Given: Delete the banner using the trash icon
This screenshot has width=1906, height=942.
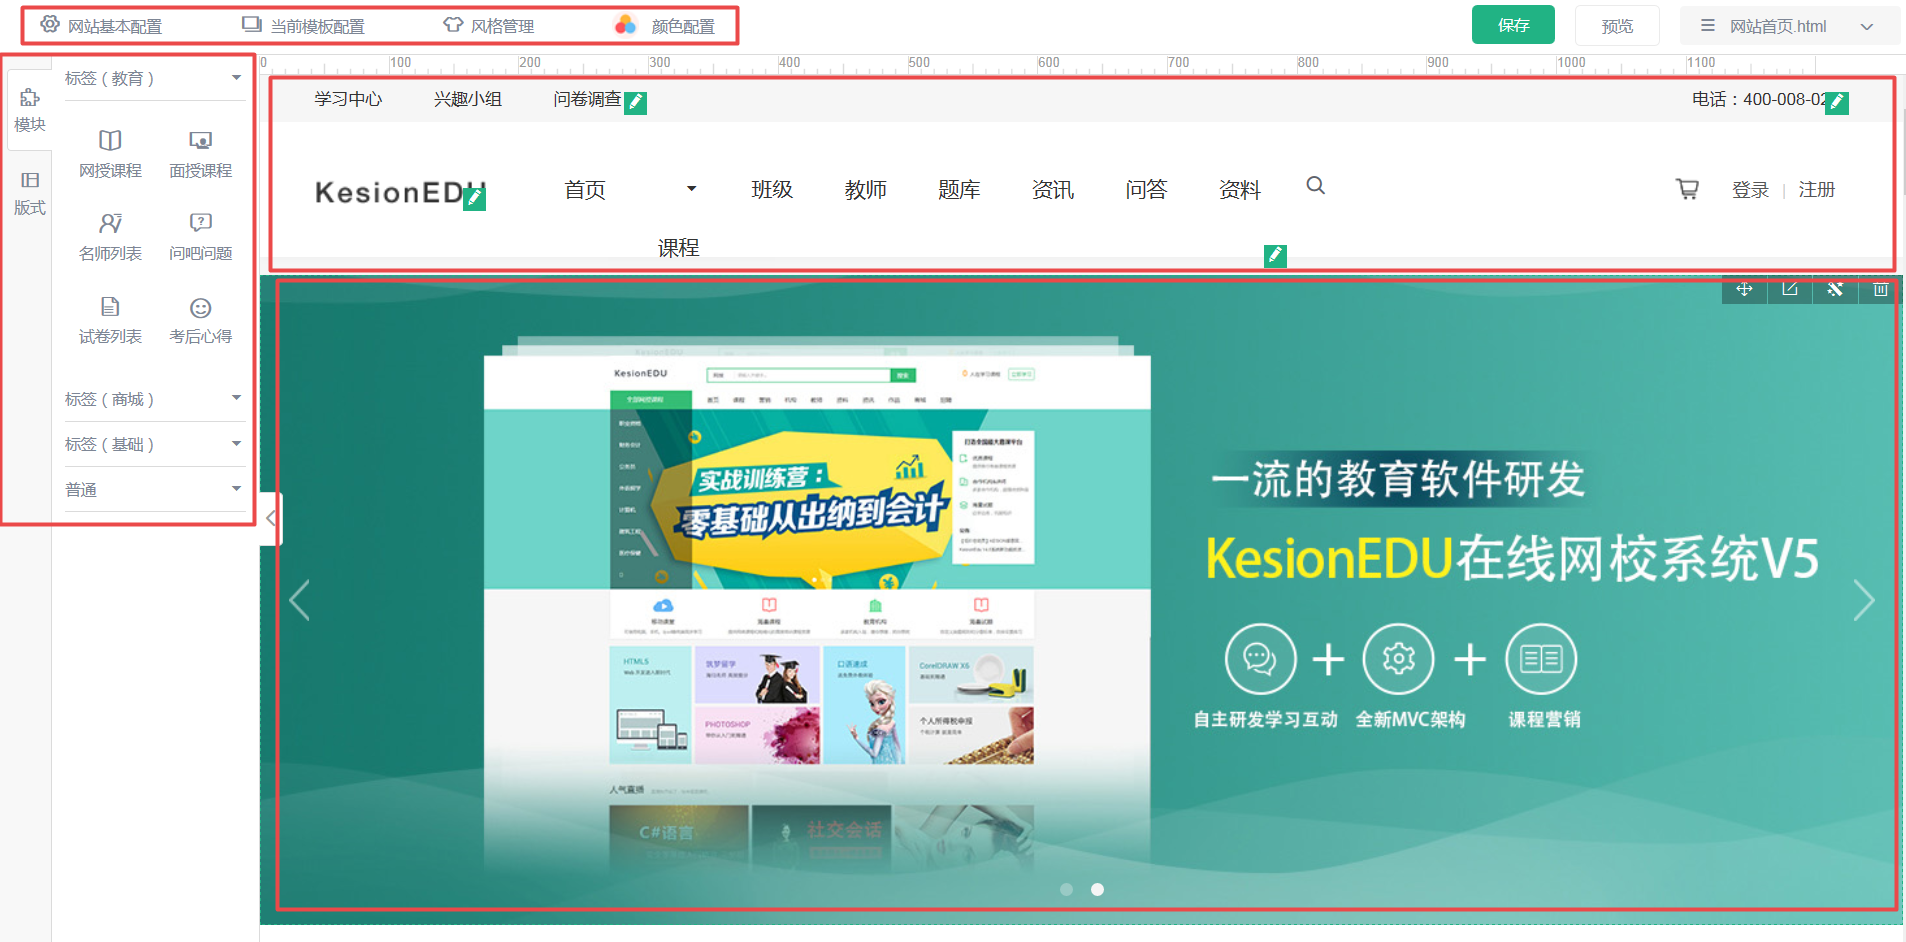Looking at the screenshot, I should (x=1880, y=290).
